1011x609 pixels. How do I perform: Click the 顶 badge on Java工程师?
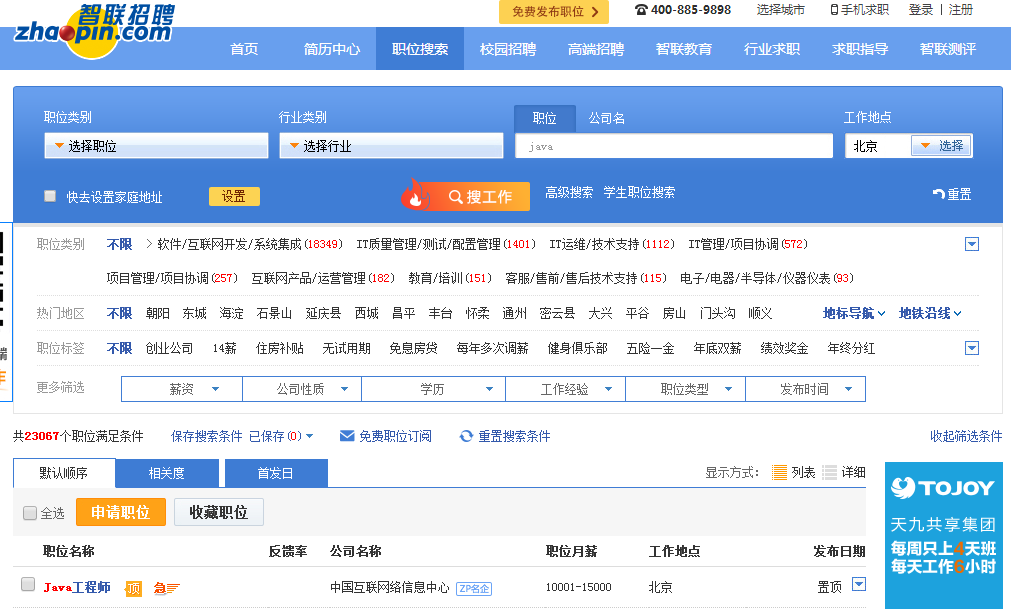click(x=135, y=588)
